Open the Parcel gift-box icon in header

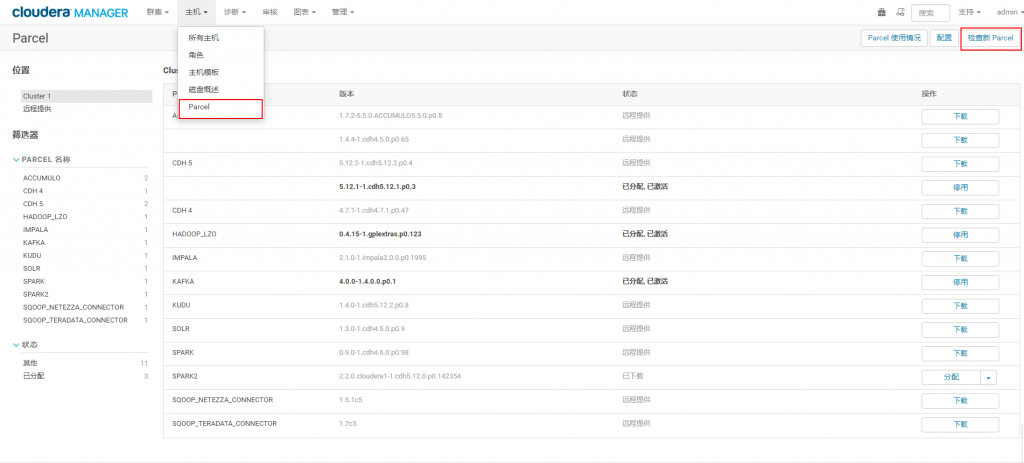[882, 12]
